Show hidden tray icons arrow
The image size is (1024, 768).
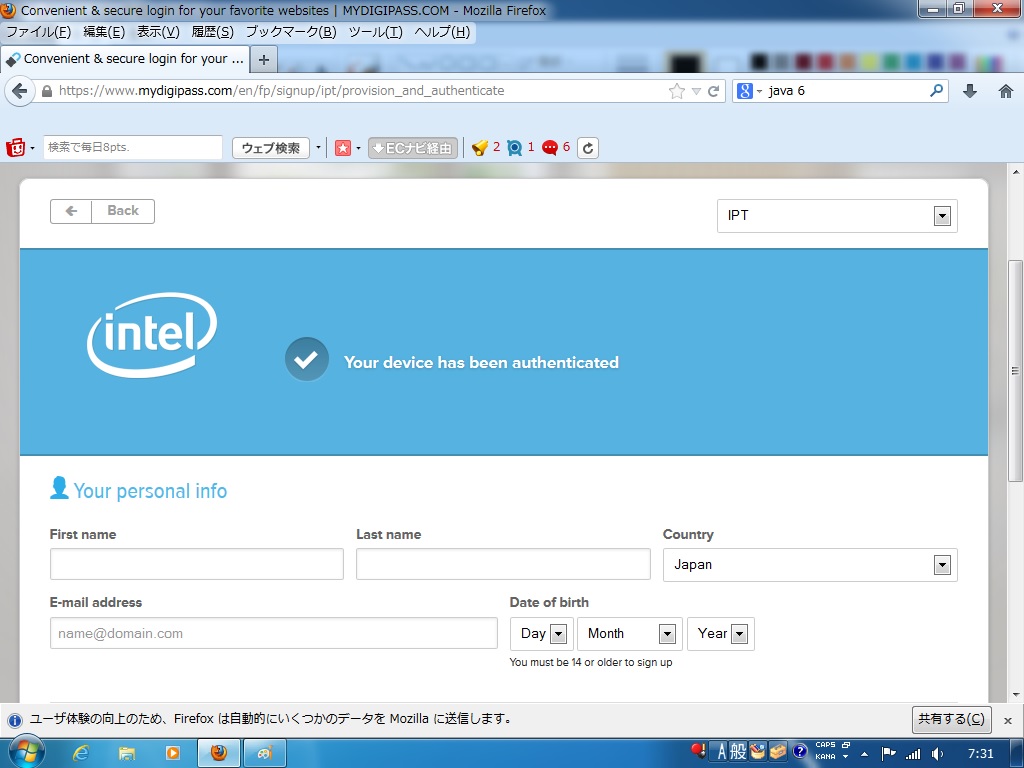point(864,754)
